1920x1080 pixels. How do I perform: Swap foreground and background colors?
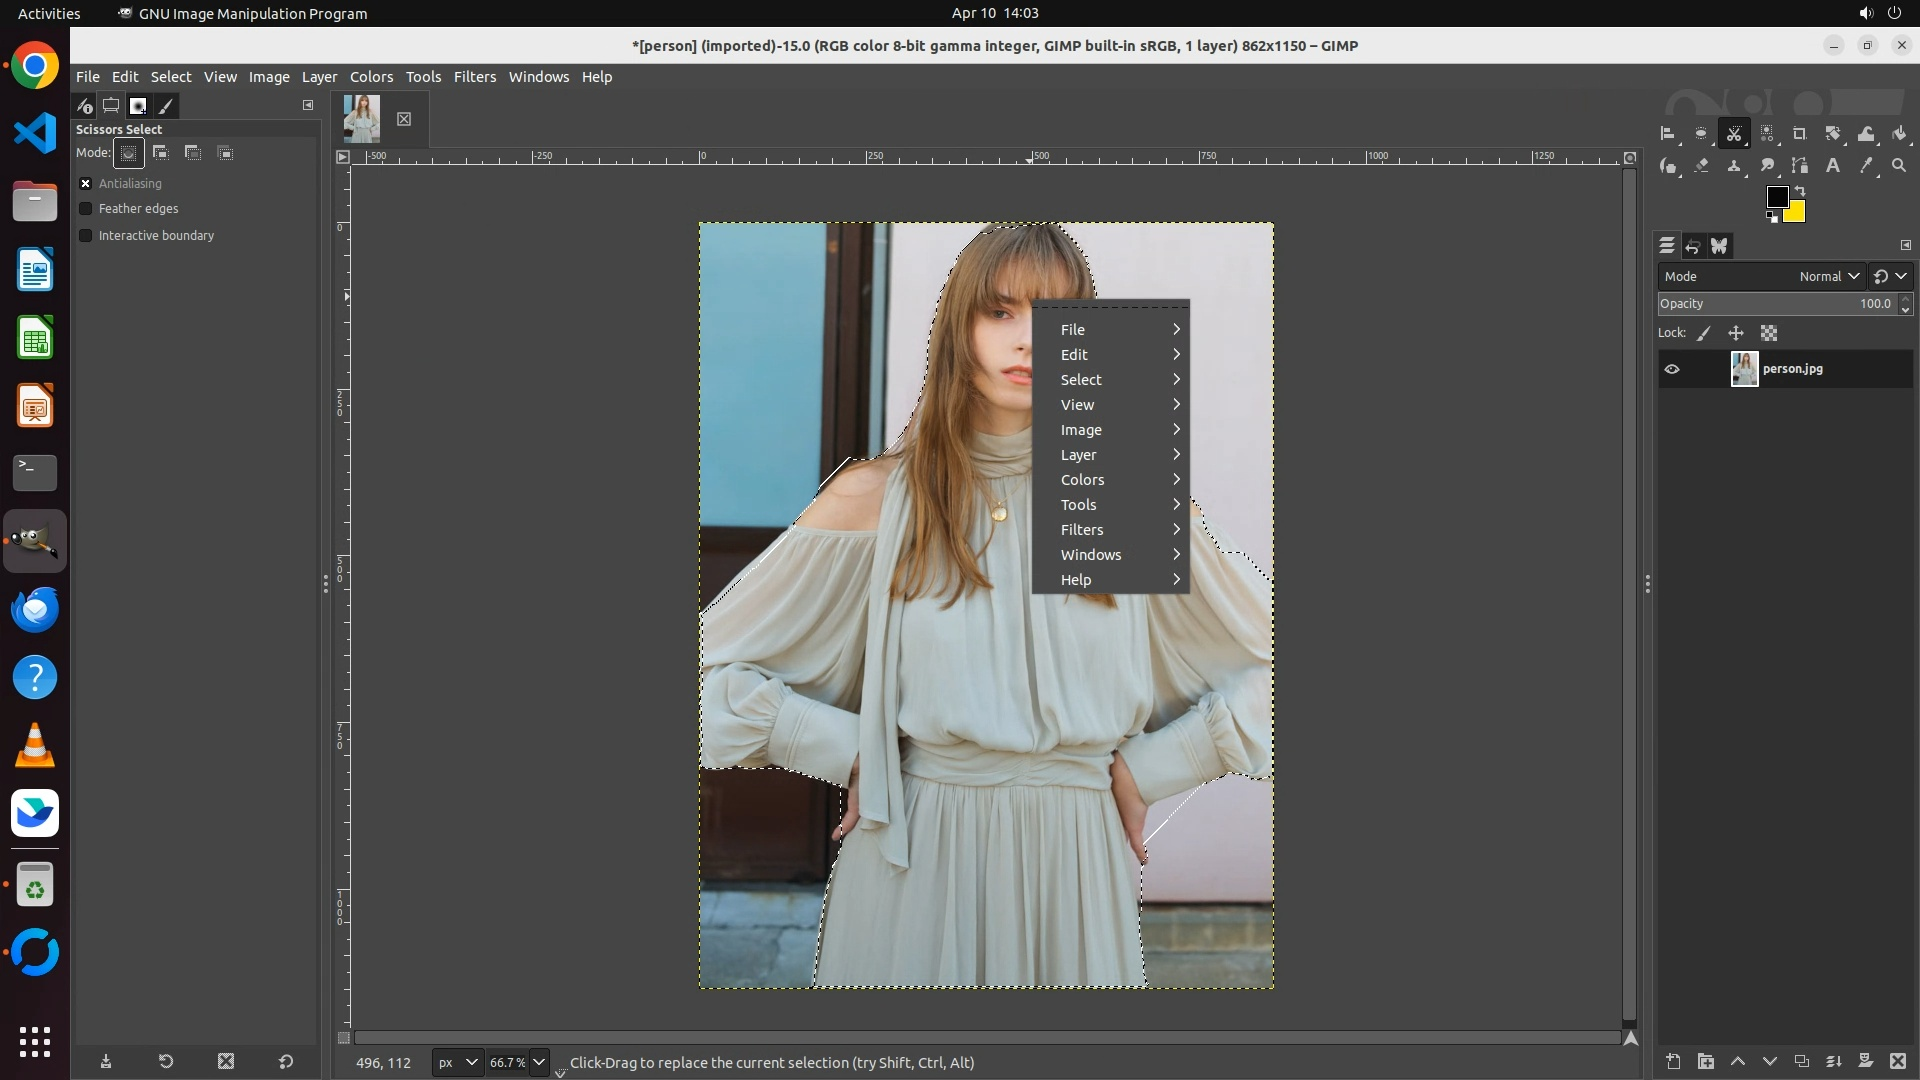(1800, 191)
